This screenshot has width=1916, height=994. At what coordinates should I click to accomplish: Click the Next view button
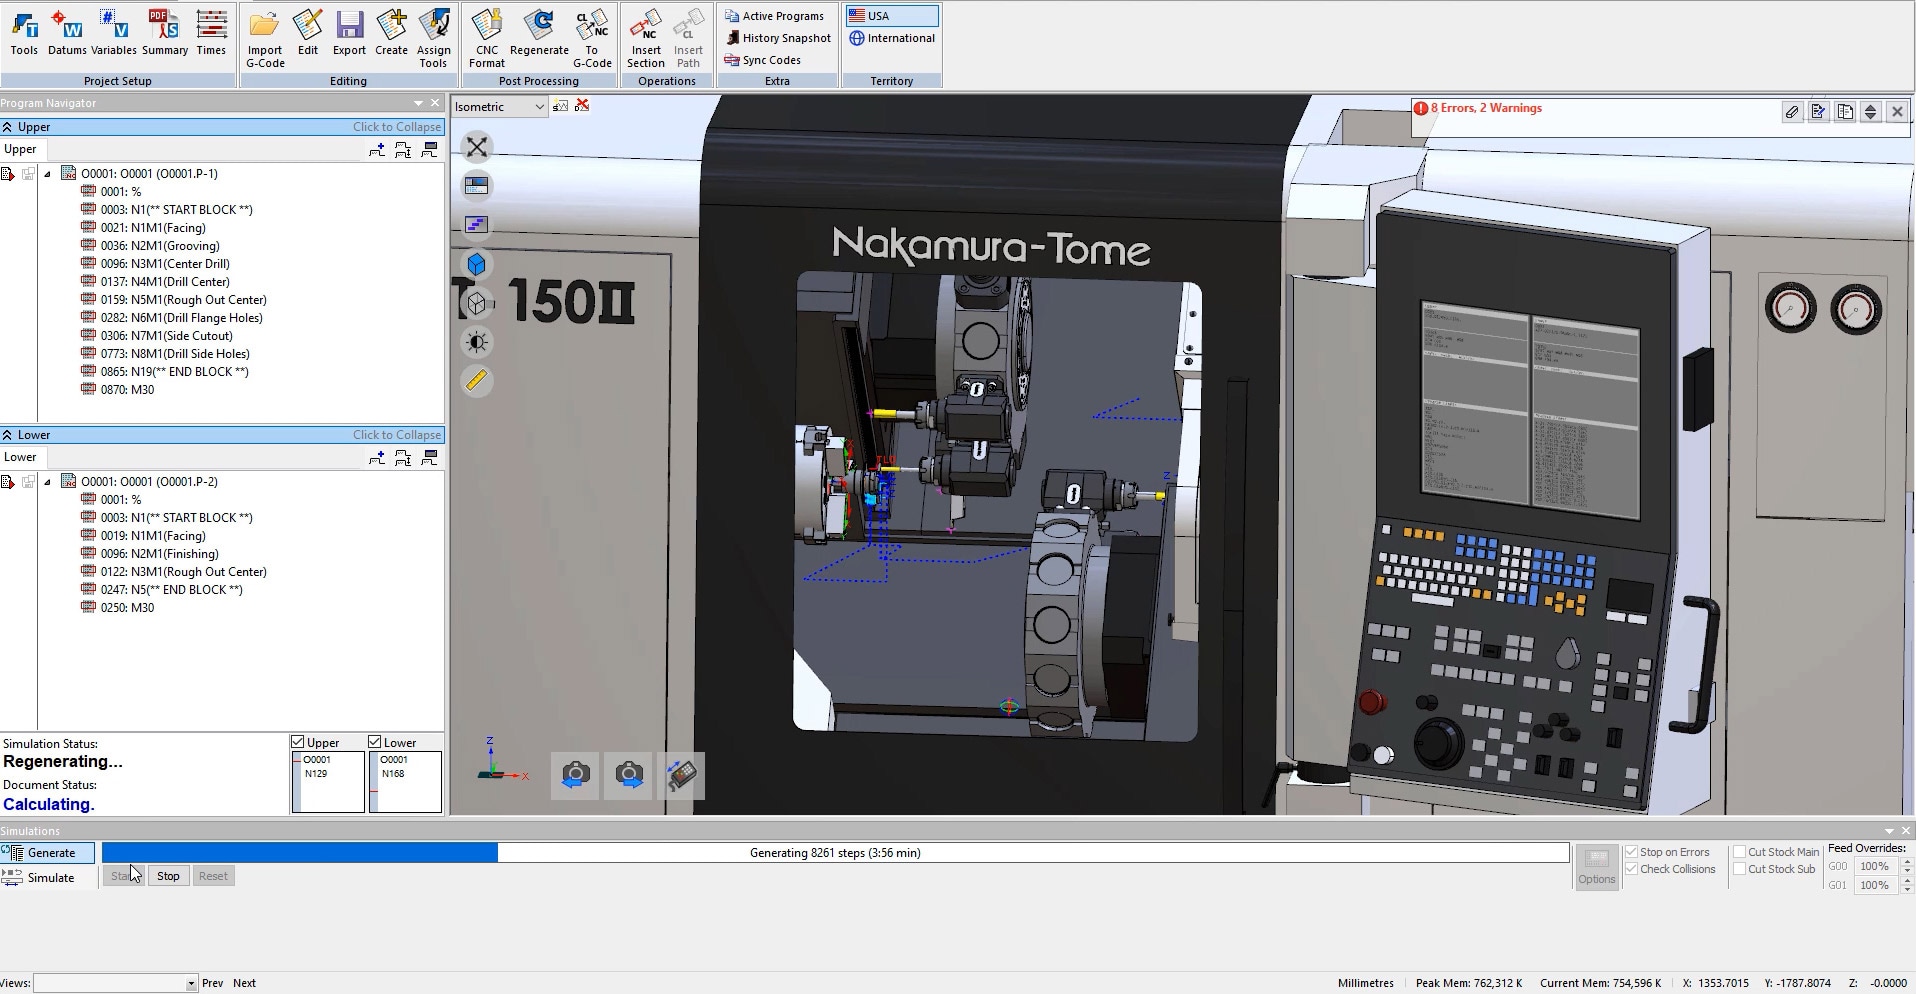coord(244,983)
